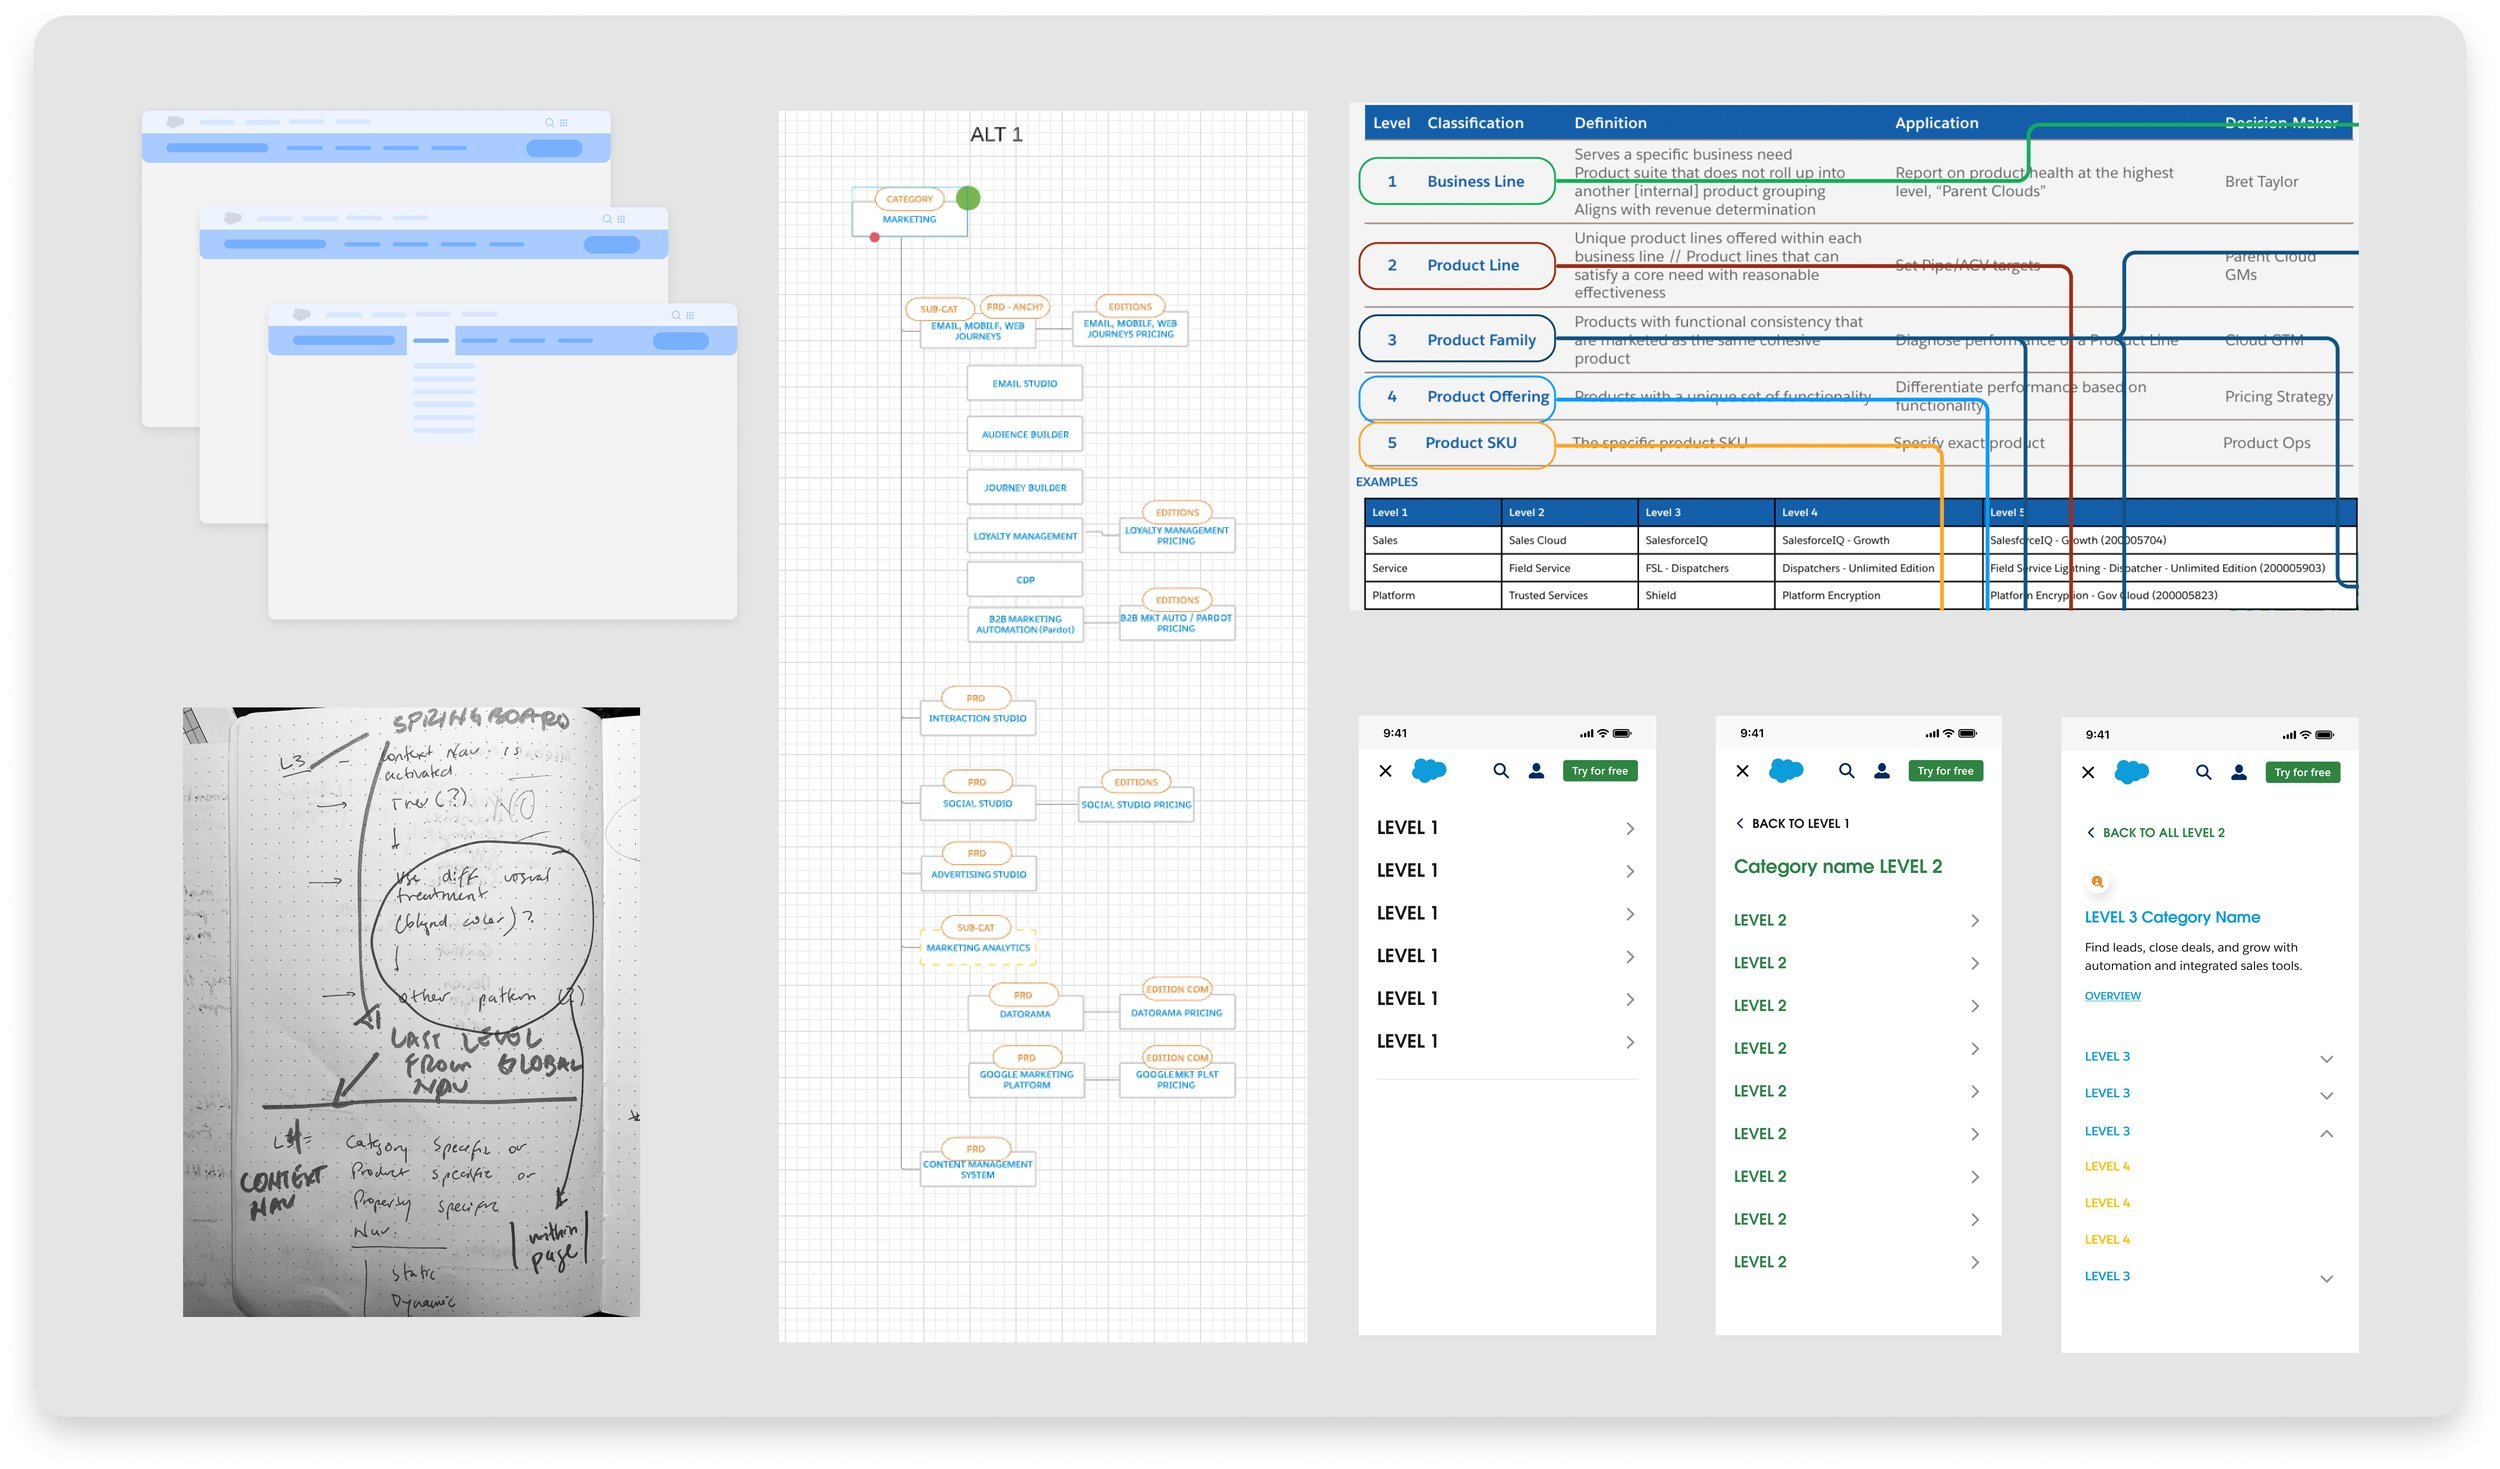The width and height of the screenshot is (2500, 1469).
Task: Click cloud logo in the back wireframe window
Action: click(175, 122)
